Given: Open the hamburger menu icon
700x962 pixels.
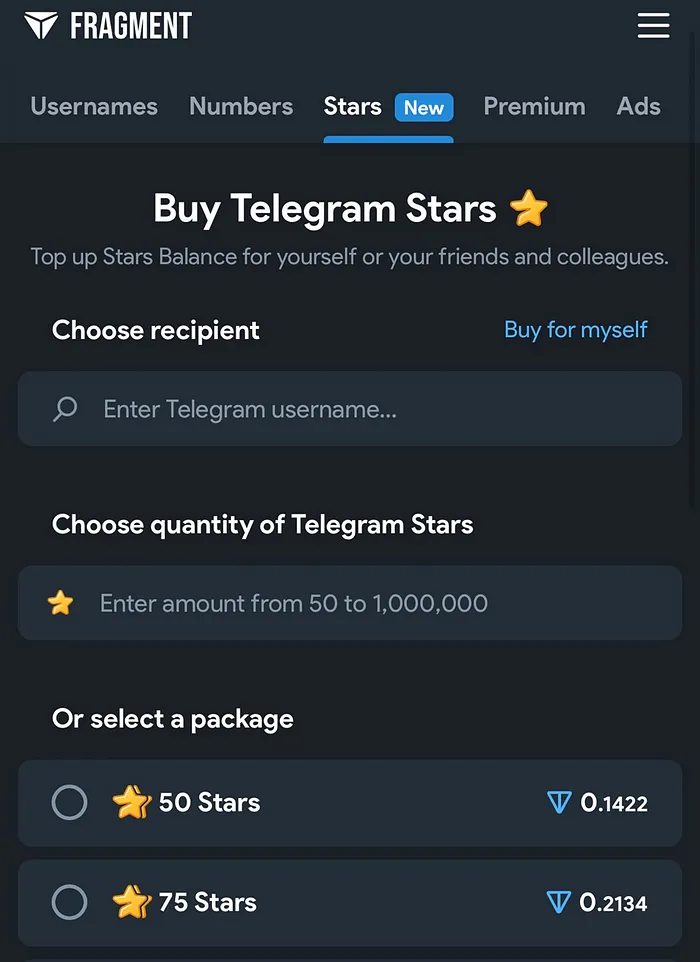Looking at the screenshot, I should tap(653, 26).
